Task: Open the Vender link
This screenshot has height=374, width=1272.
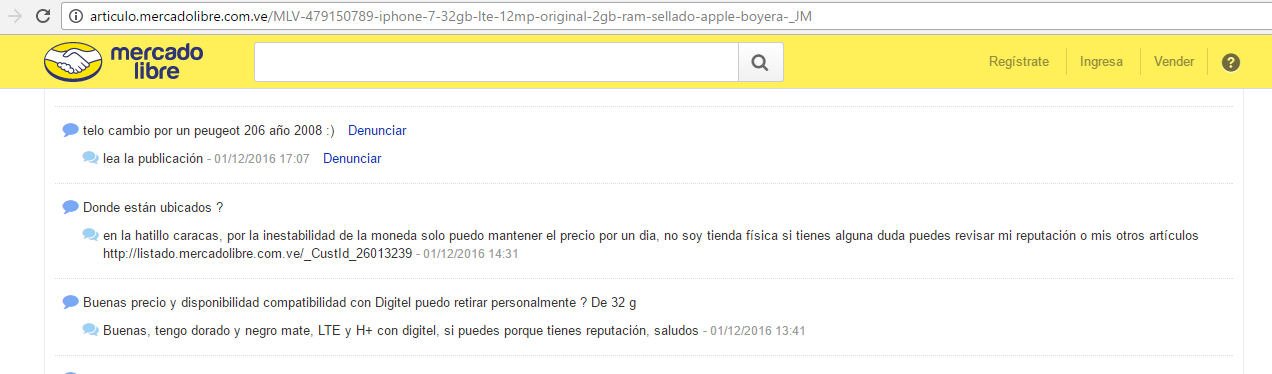Action: 1174,62
